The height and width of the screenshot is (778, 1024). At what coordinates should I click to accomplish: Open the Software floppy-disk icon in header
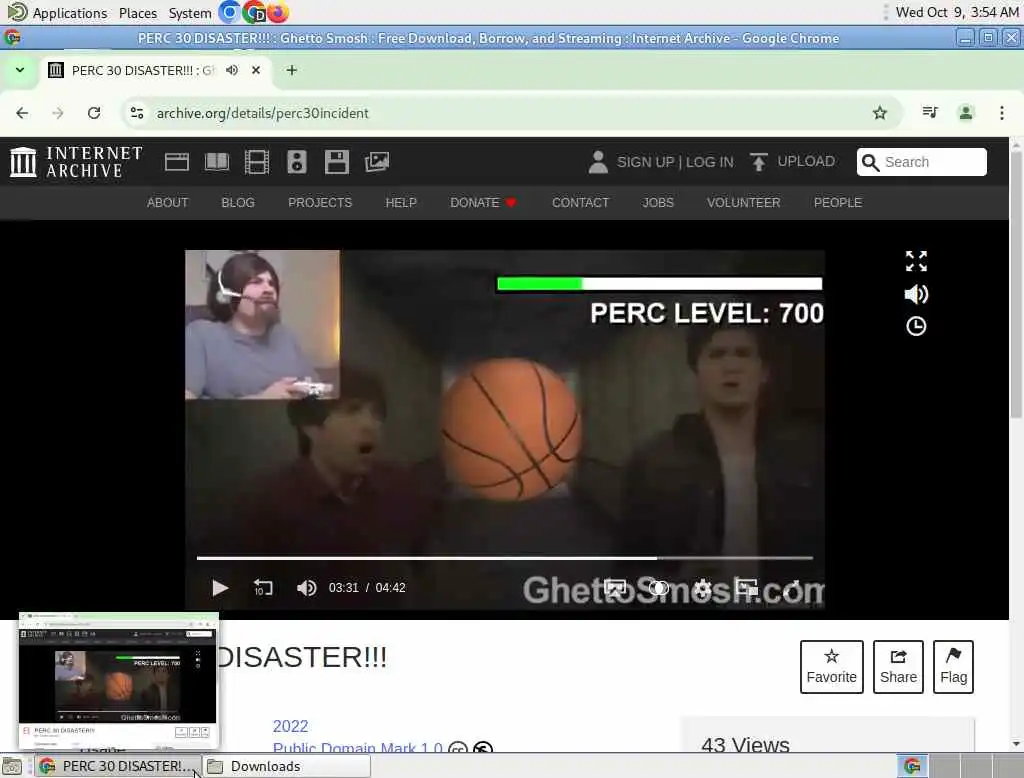(x=337, y=161)
